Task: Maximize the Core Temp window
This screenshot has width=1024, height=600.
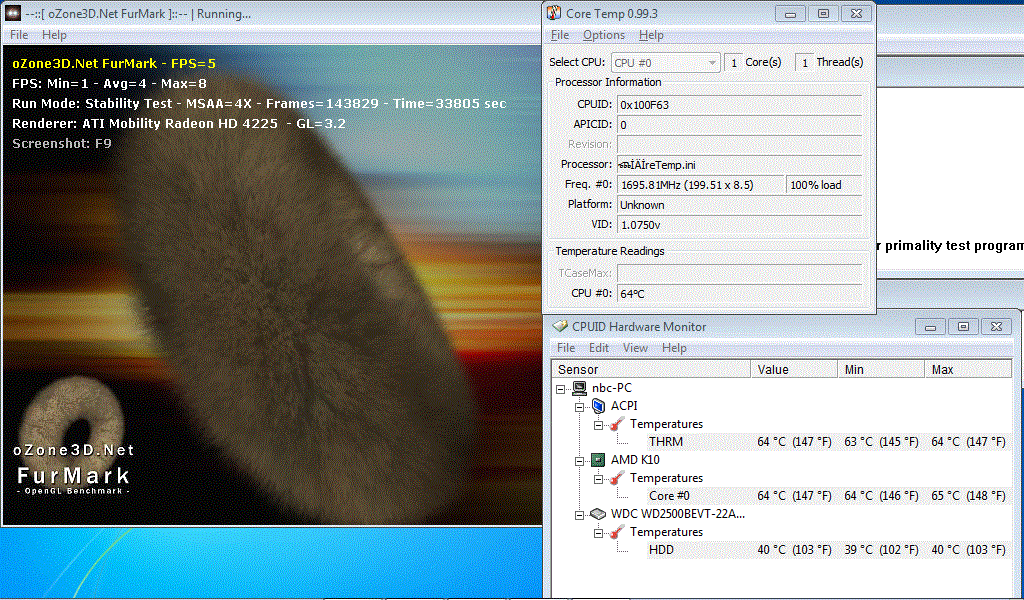Action: 823,13
